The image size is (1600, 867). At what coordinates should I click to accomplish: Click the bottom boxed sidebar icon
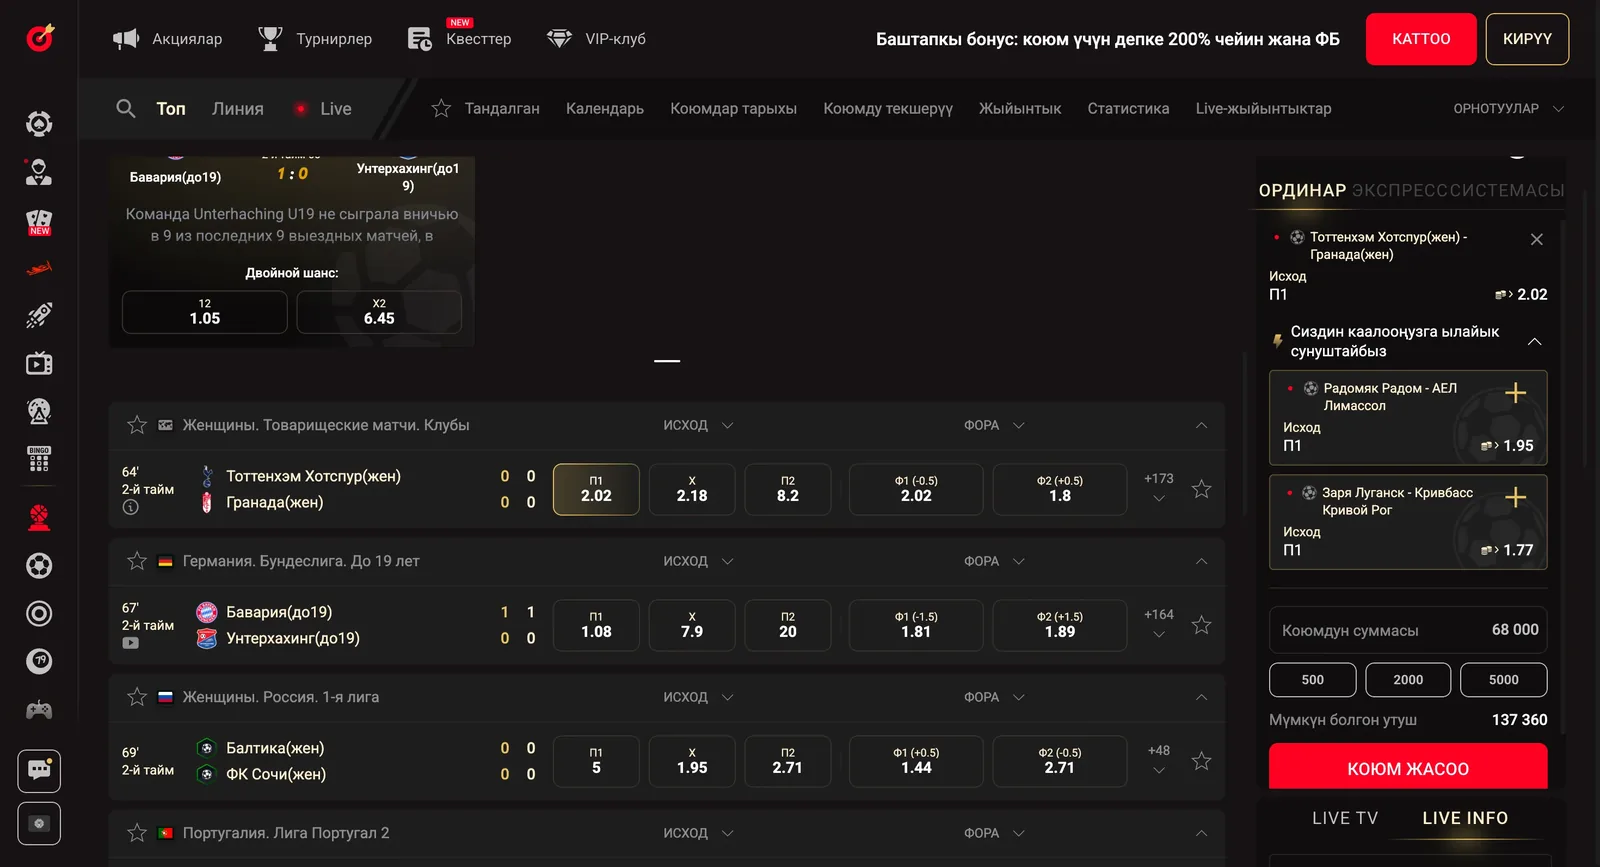tap(39, 824)
